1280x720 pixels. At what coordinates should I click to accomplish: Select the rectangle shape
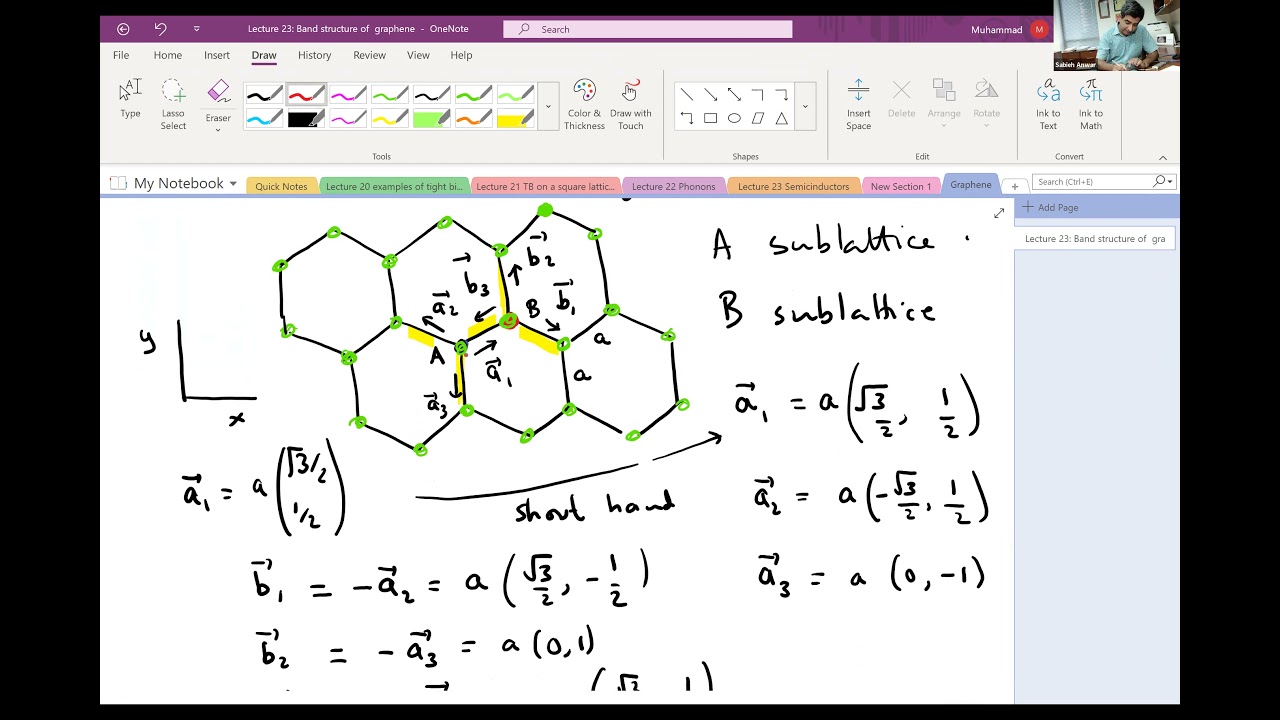[710, 118]
